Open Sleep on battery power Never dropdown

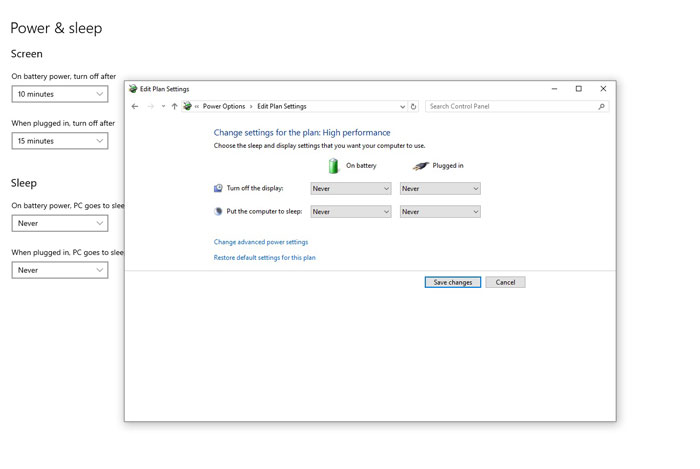pyautogui.click(x=60, y=223)
